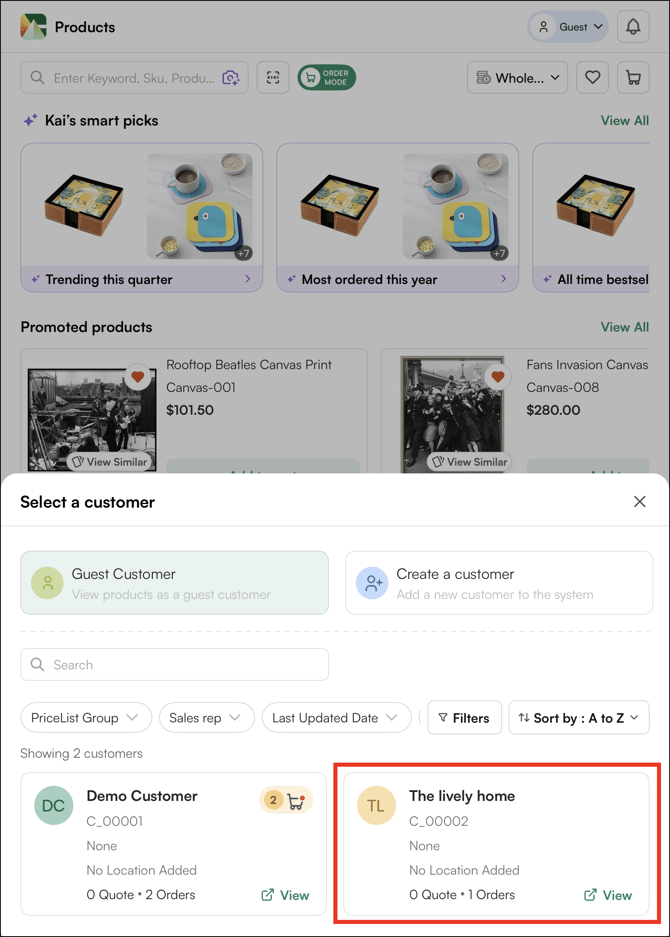Expand the Last Updated Date filter
The image size is (670, 937).
coord(336,718)
